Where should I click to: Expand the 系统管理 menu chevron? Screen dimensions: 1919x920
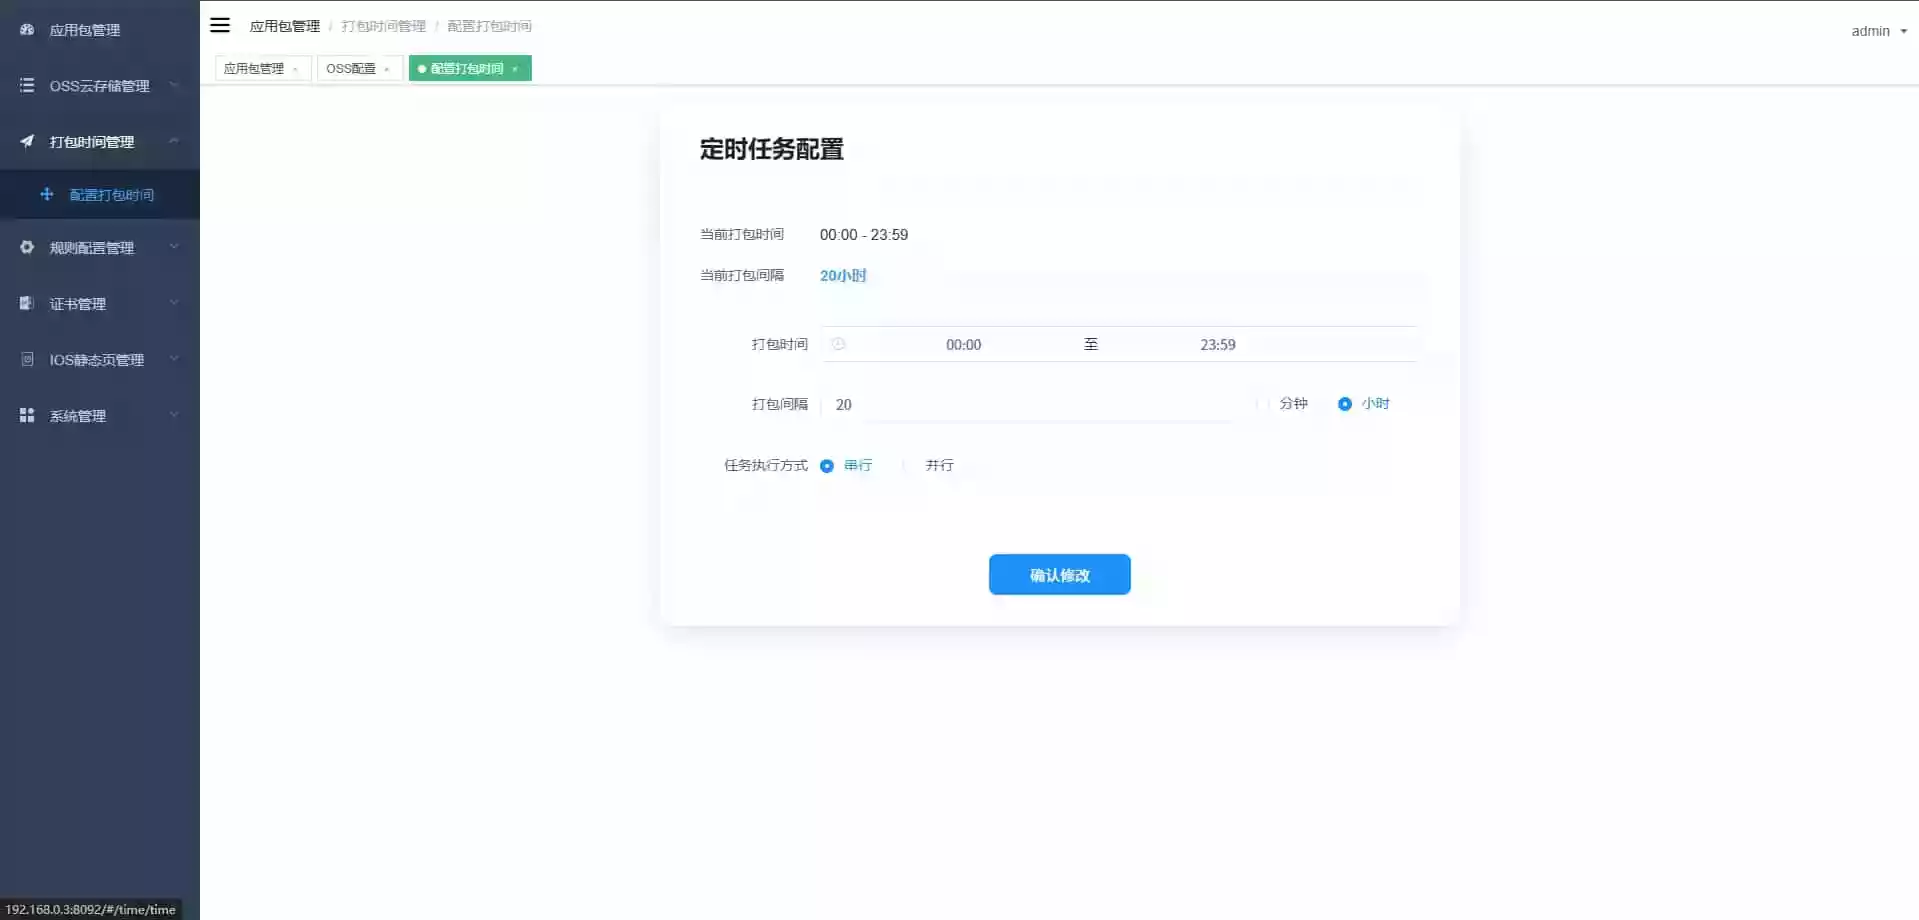[x=175, y=415]
